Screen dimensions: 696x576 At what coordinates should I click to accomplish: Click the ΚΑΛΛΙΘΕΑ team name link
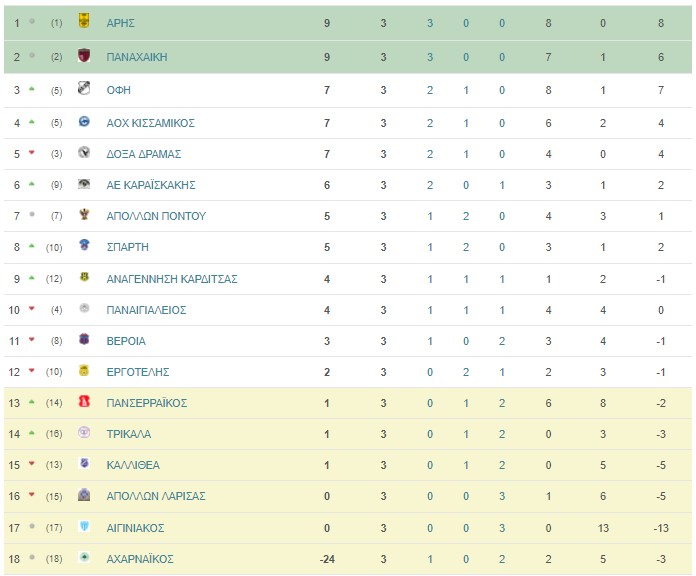(133, 465)
